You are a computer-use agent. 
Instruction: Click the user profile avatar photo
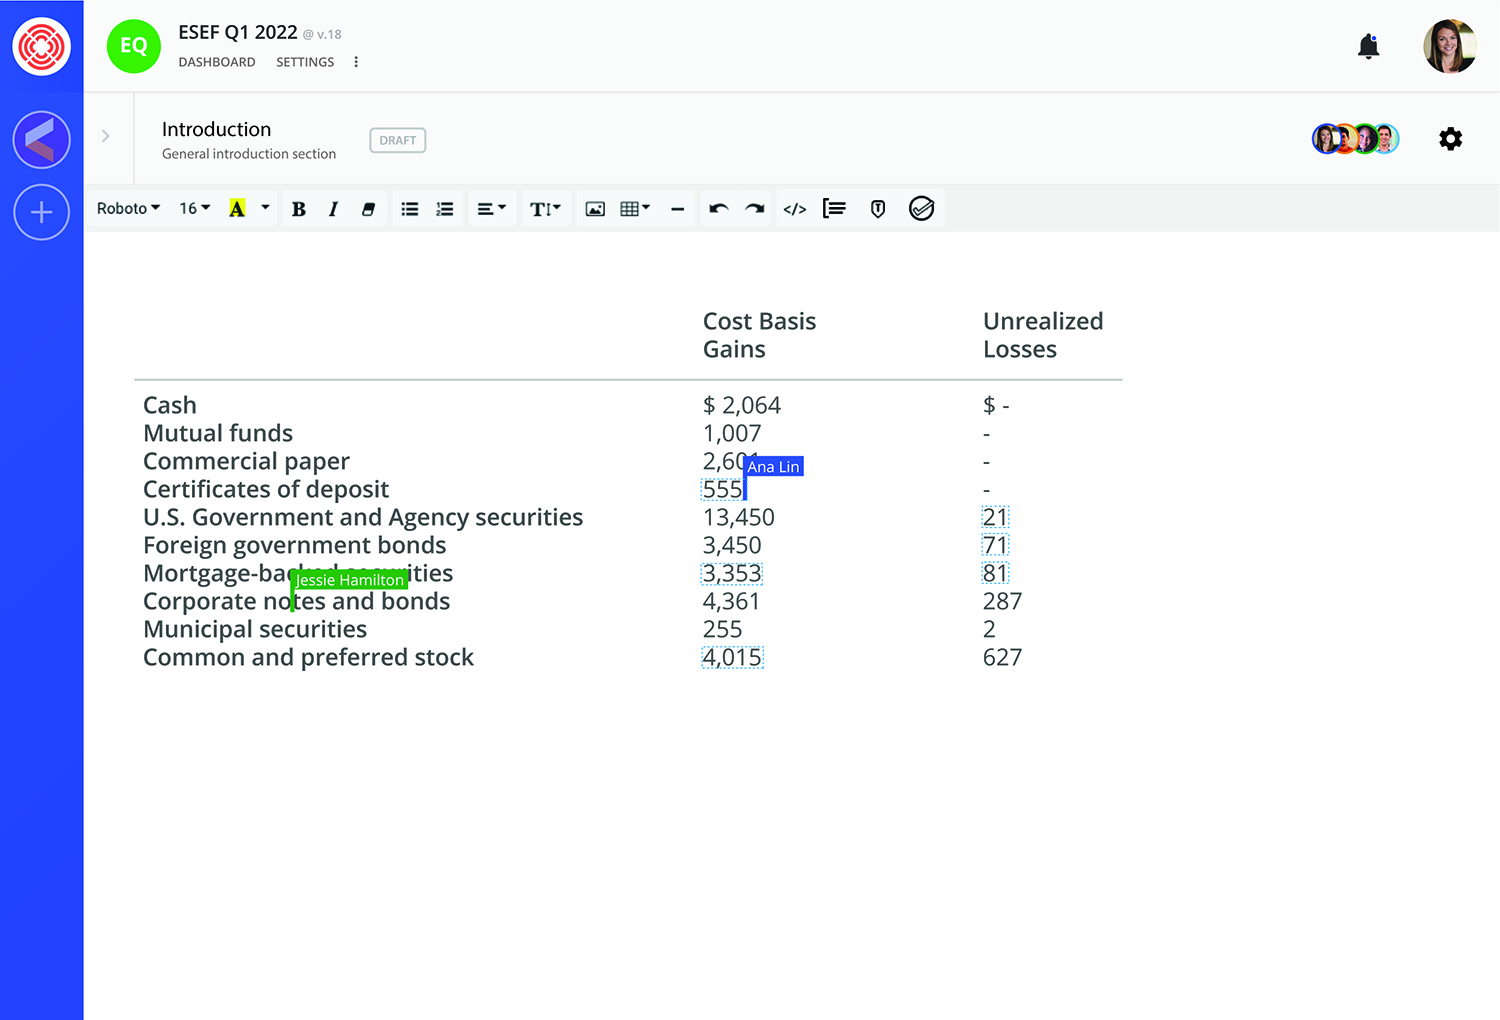click(x=1449, y=46)
